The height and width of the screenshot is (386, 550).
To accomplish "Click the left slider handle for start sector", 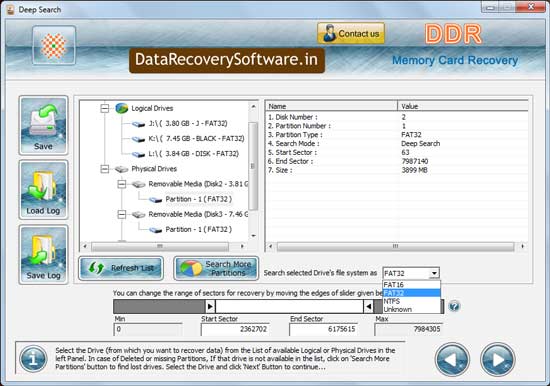I will [x=210, y=306].
